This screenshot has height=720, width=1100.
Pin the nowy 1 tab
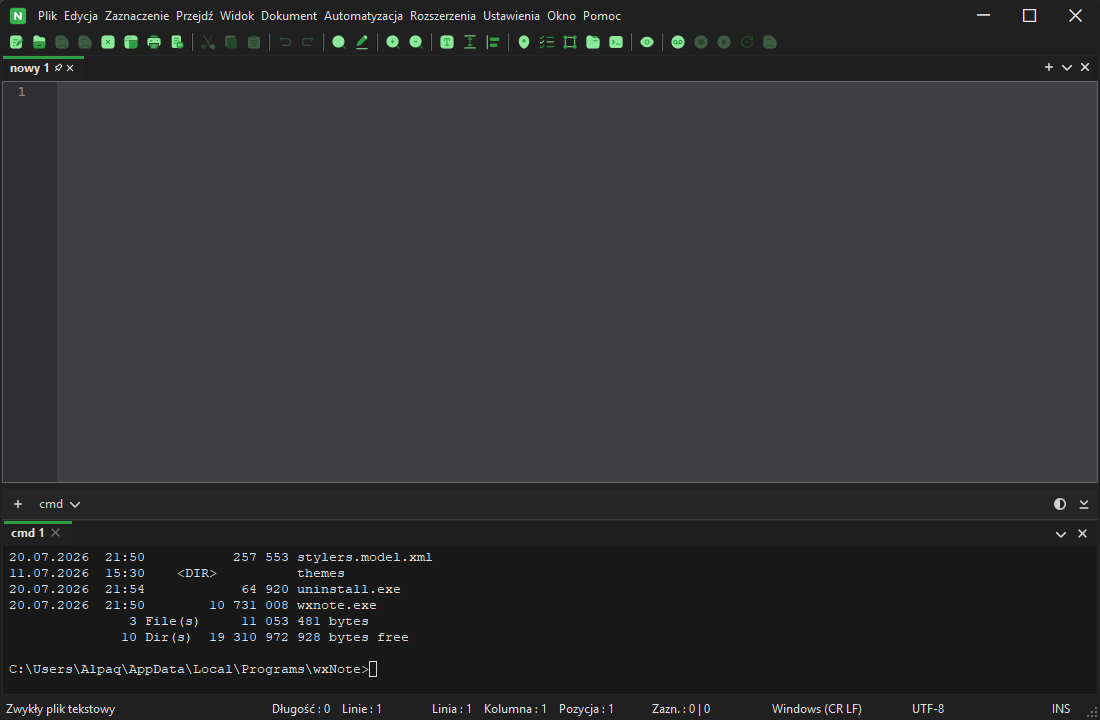pos(58,68)
